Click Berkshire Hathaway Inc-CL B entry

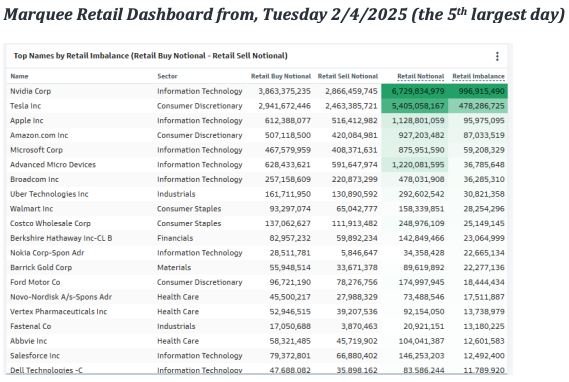(x=61, y=238)
